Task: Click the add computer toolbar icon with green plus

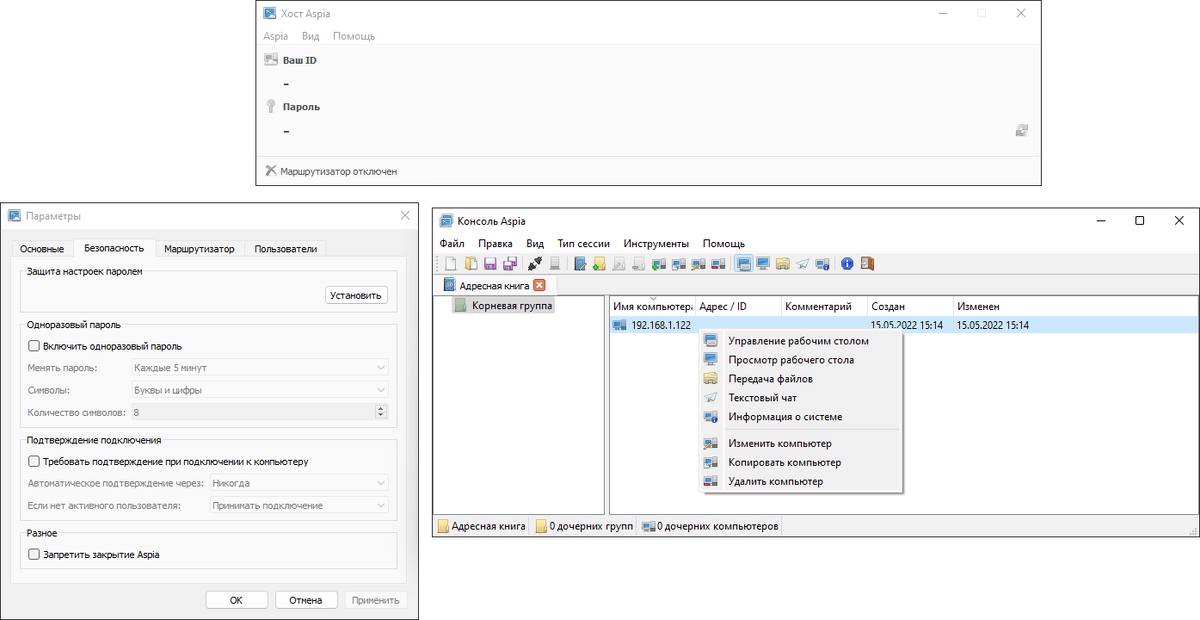Action: pos(658,264)
